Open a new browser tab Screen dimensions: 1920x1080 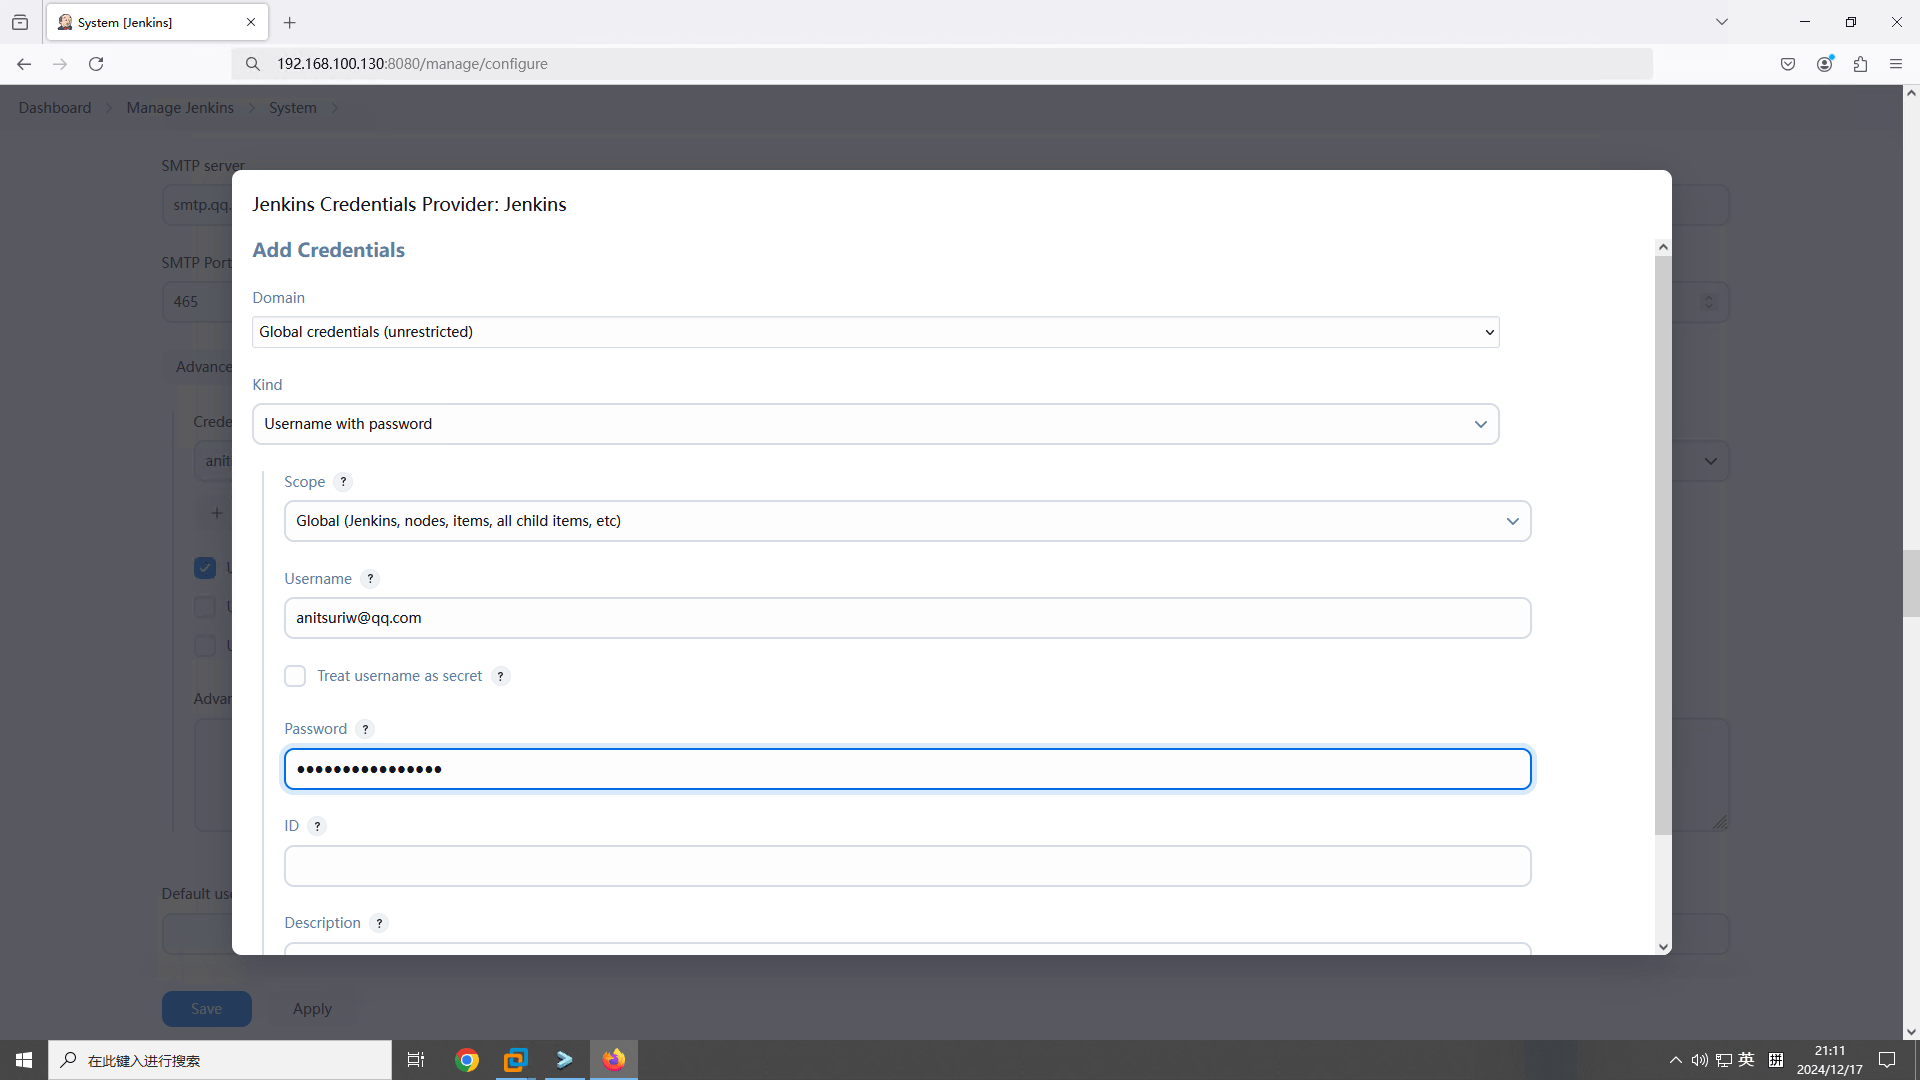(290, 22)
